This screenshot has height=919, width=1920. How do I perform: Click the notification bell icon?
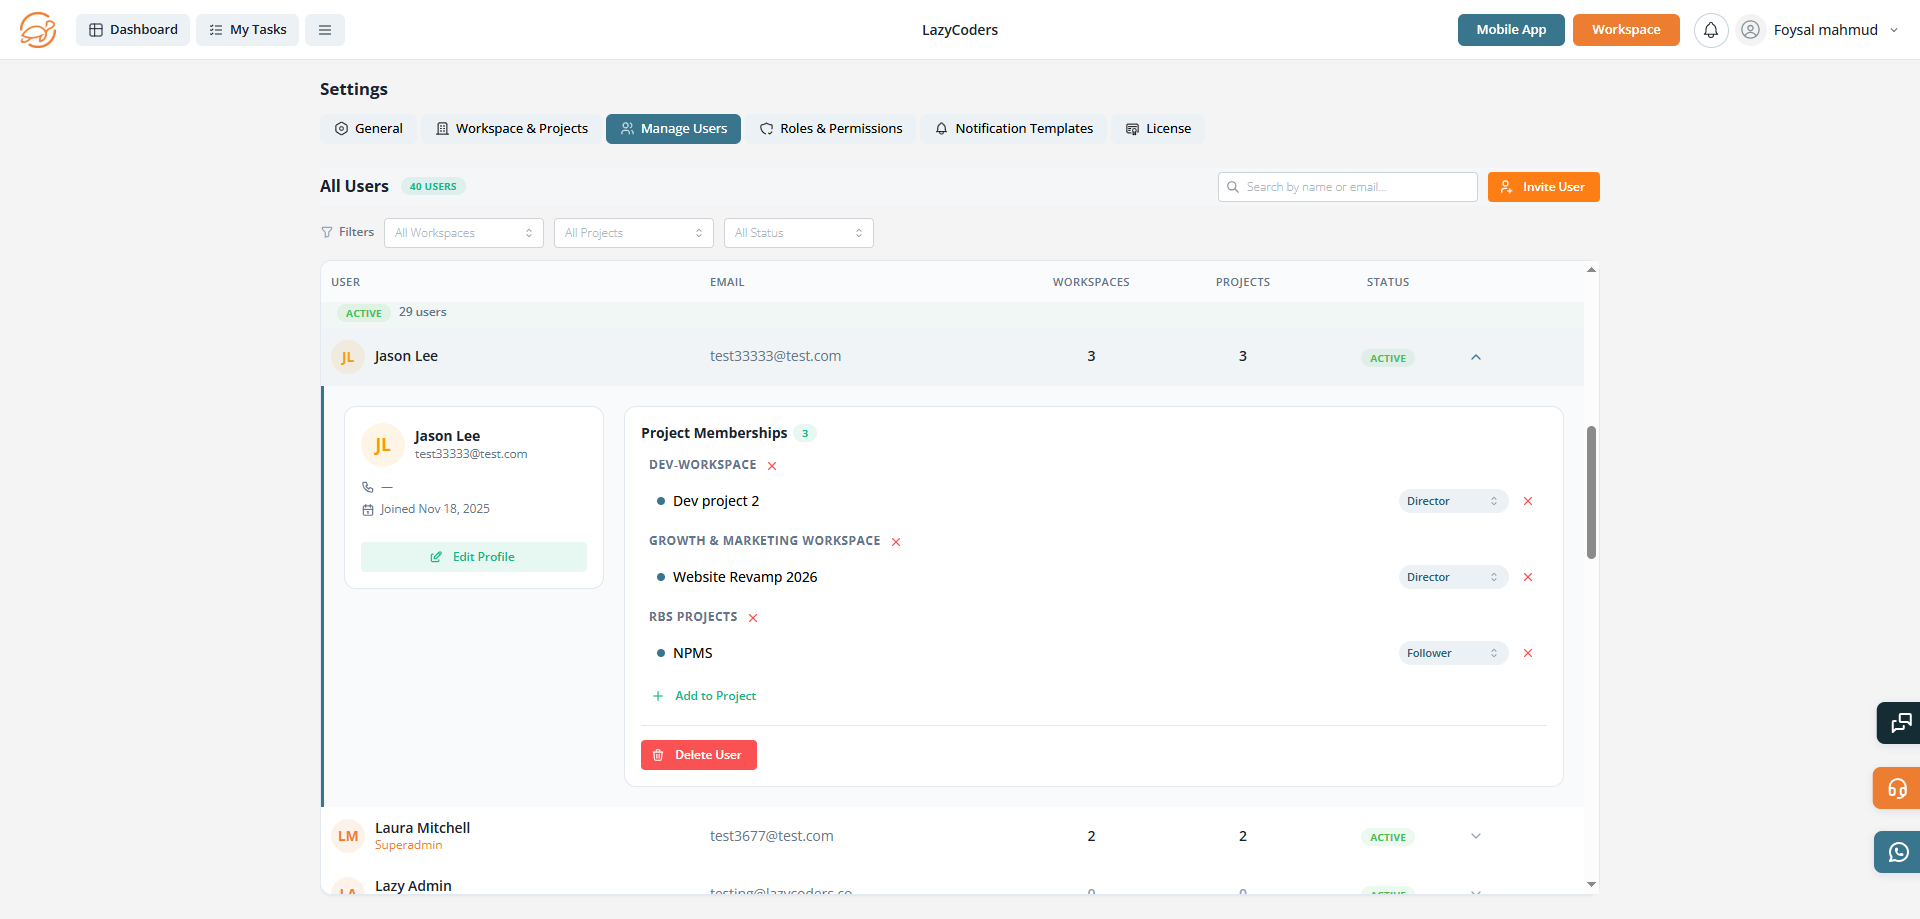[x=1710, y=30]
